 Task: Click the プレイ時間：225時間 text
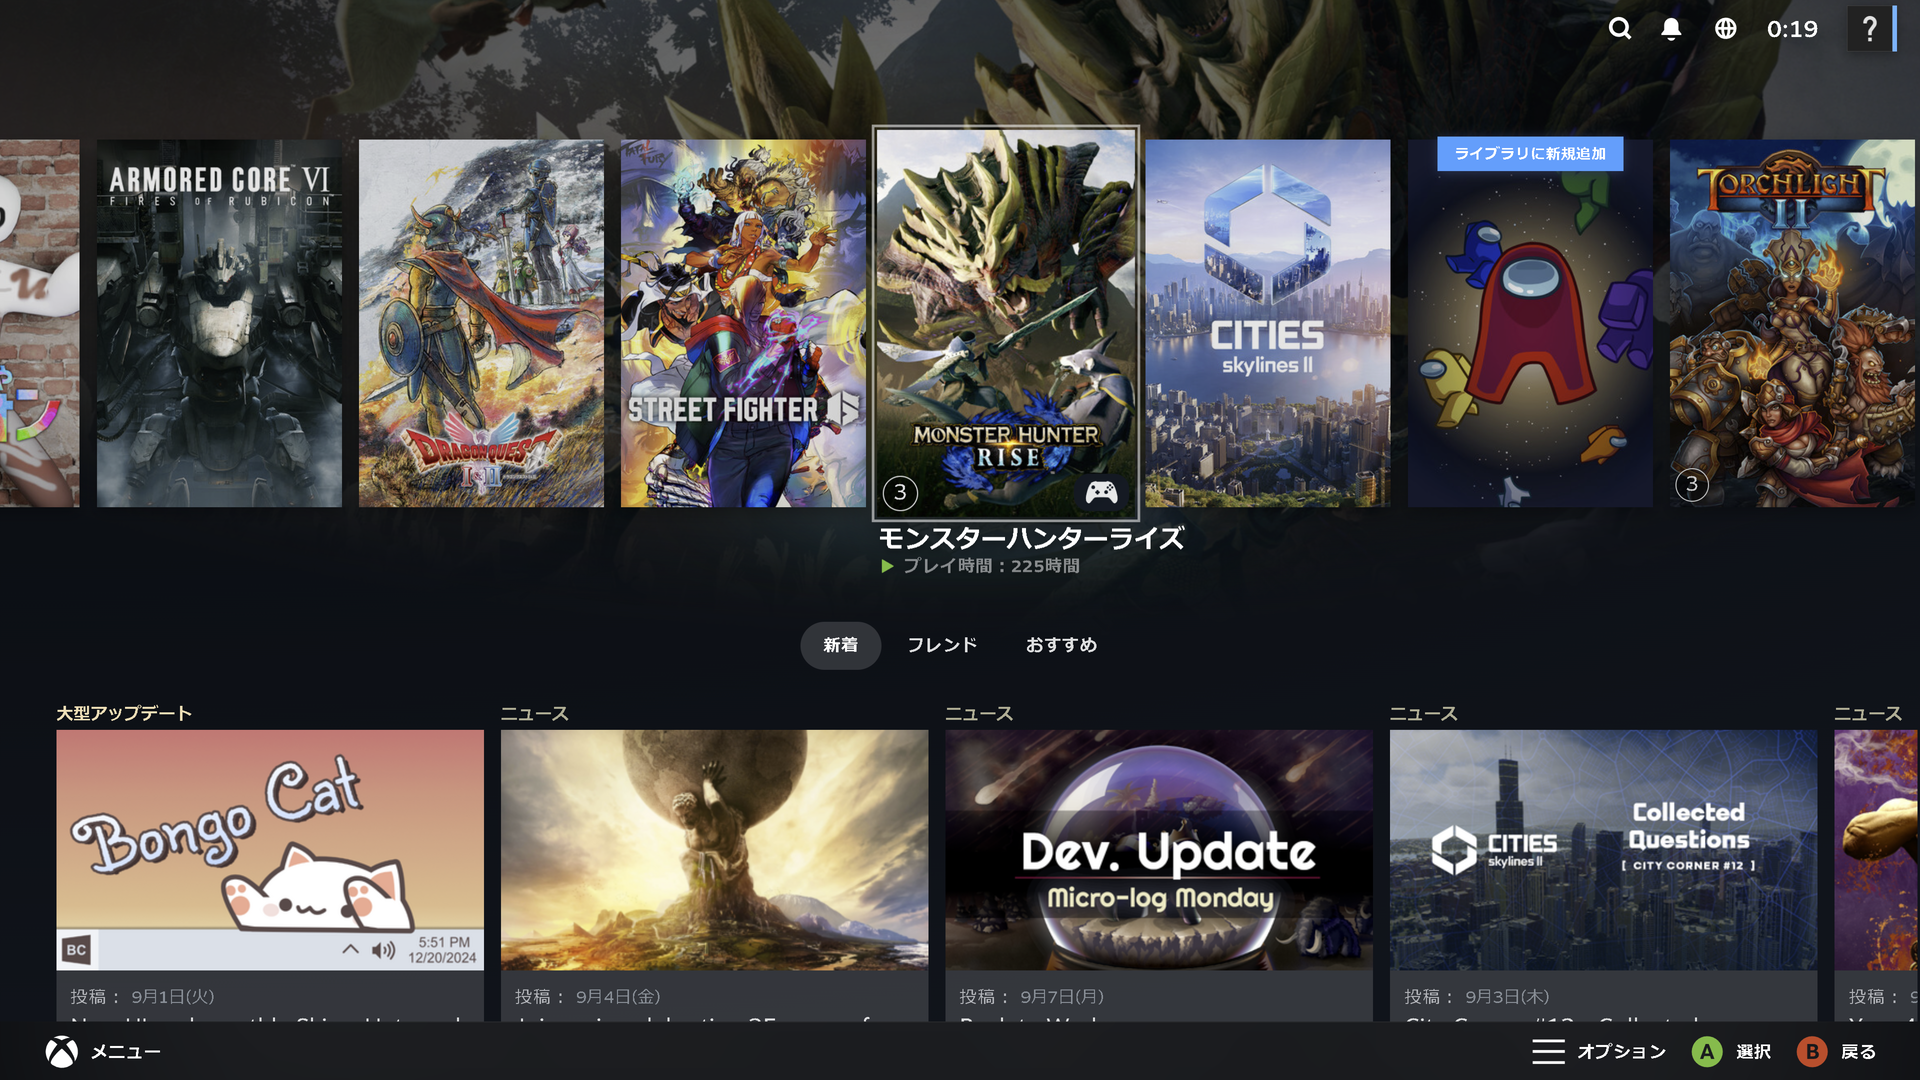pyautogui.click(x=991, y=566)
